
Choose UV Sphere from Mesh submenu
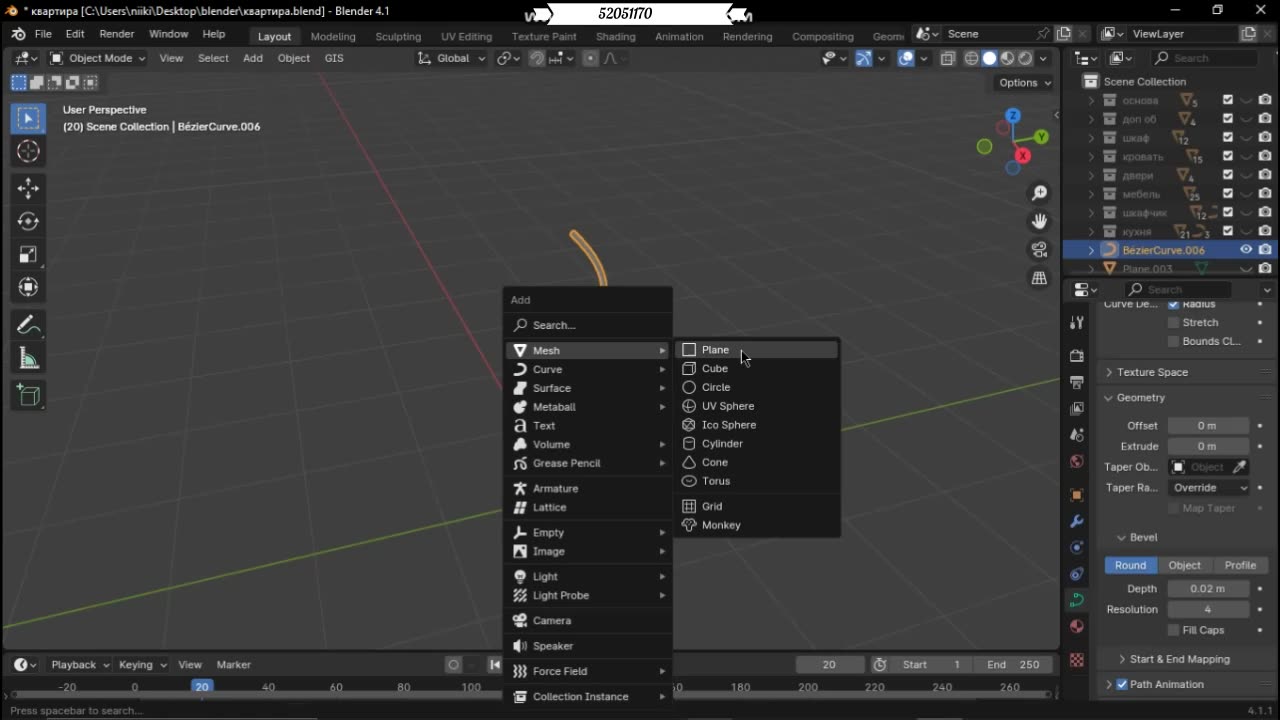click(757, 406)
